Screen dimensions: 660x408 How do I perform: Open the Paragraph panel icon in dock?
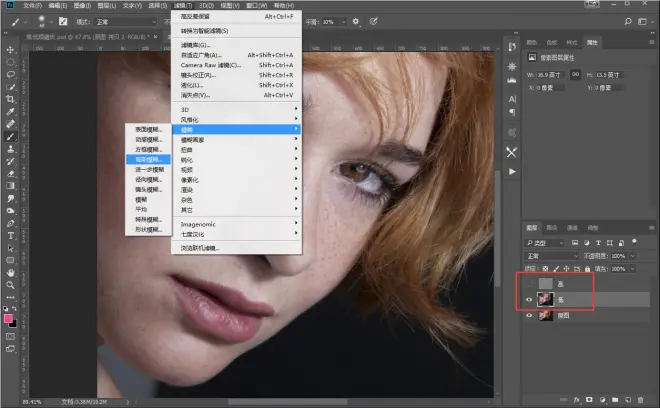point(512,112)
